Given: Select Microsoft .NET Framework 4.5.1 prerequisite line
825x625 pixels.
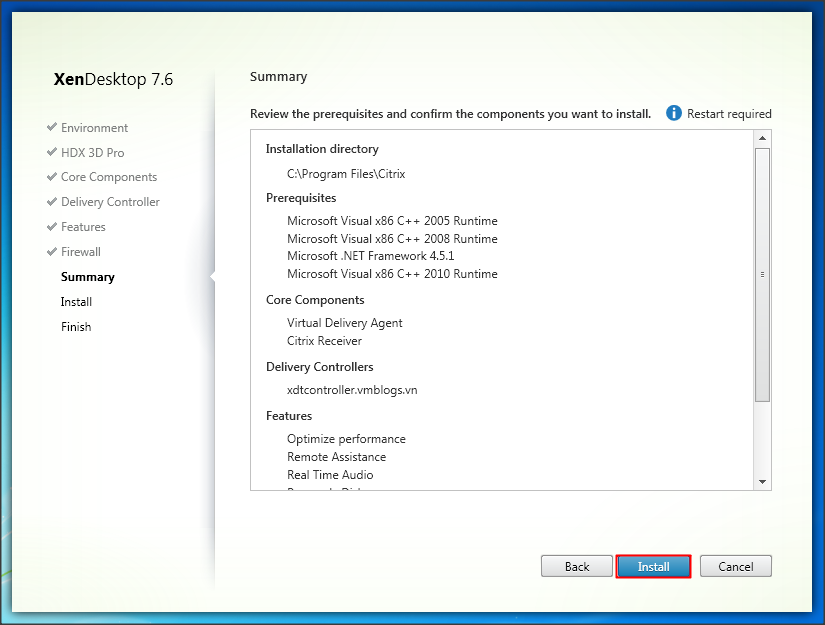Looking at the screenshot, I should [370, 256].
